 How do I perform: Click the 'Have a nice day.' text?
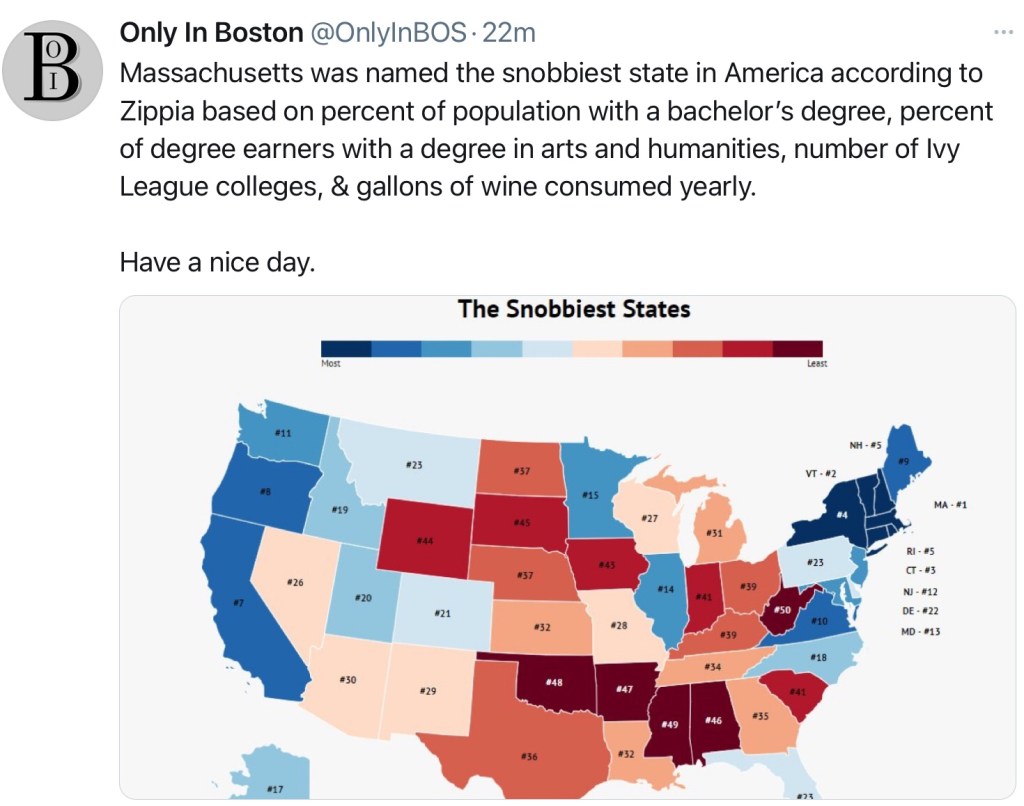tap(217, 263)
